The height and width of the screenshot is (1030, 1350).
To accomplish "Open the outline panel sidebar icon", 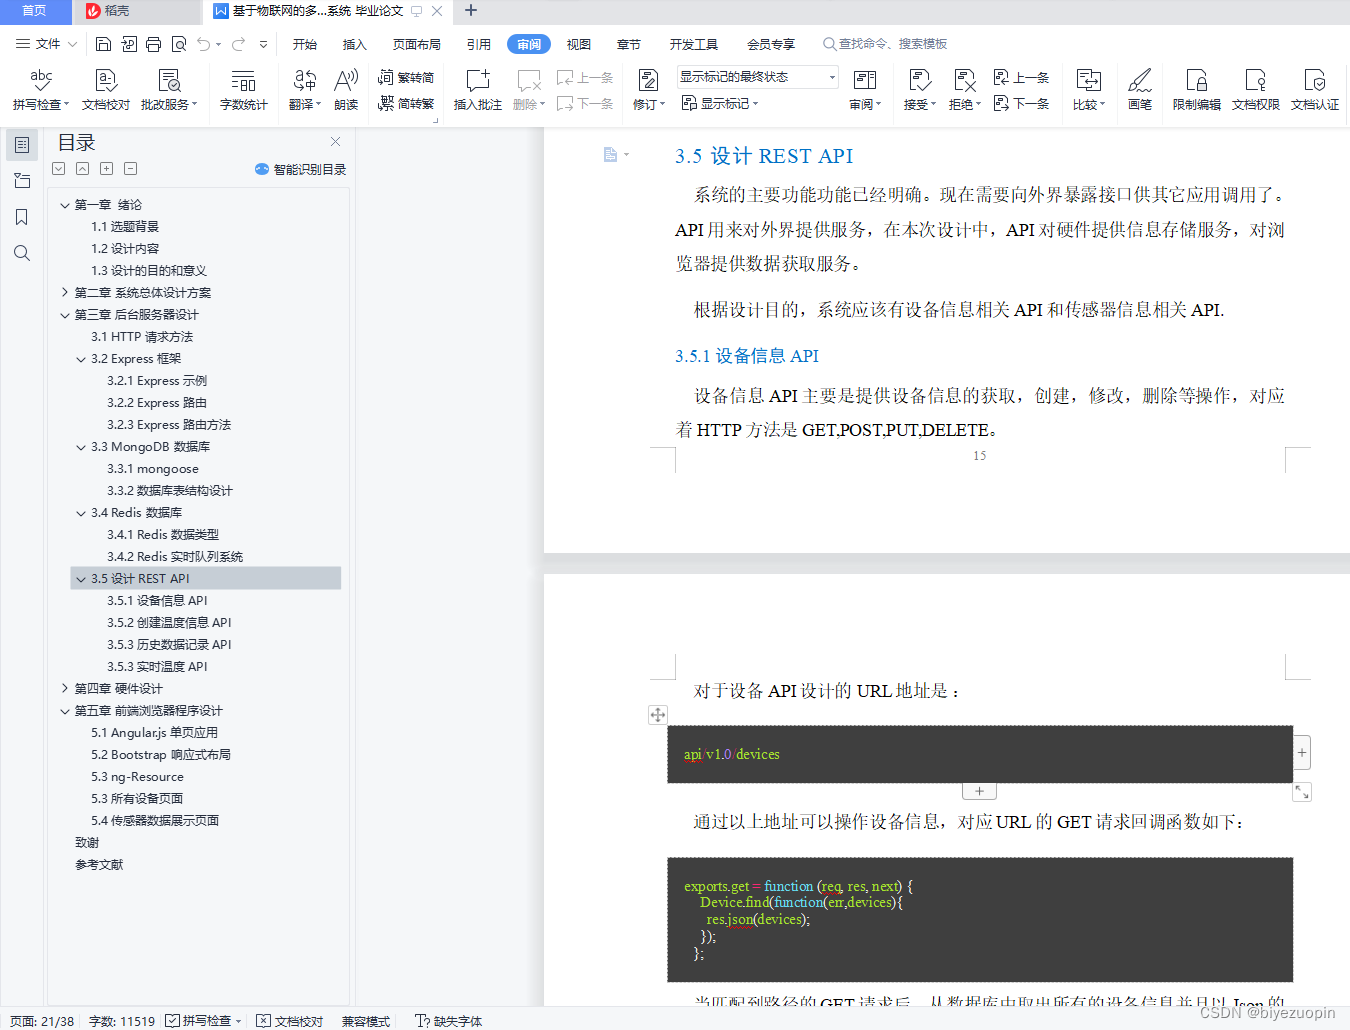I will tap(22, 145).
